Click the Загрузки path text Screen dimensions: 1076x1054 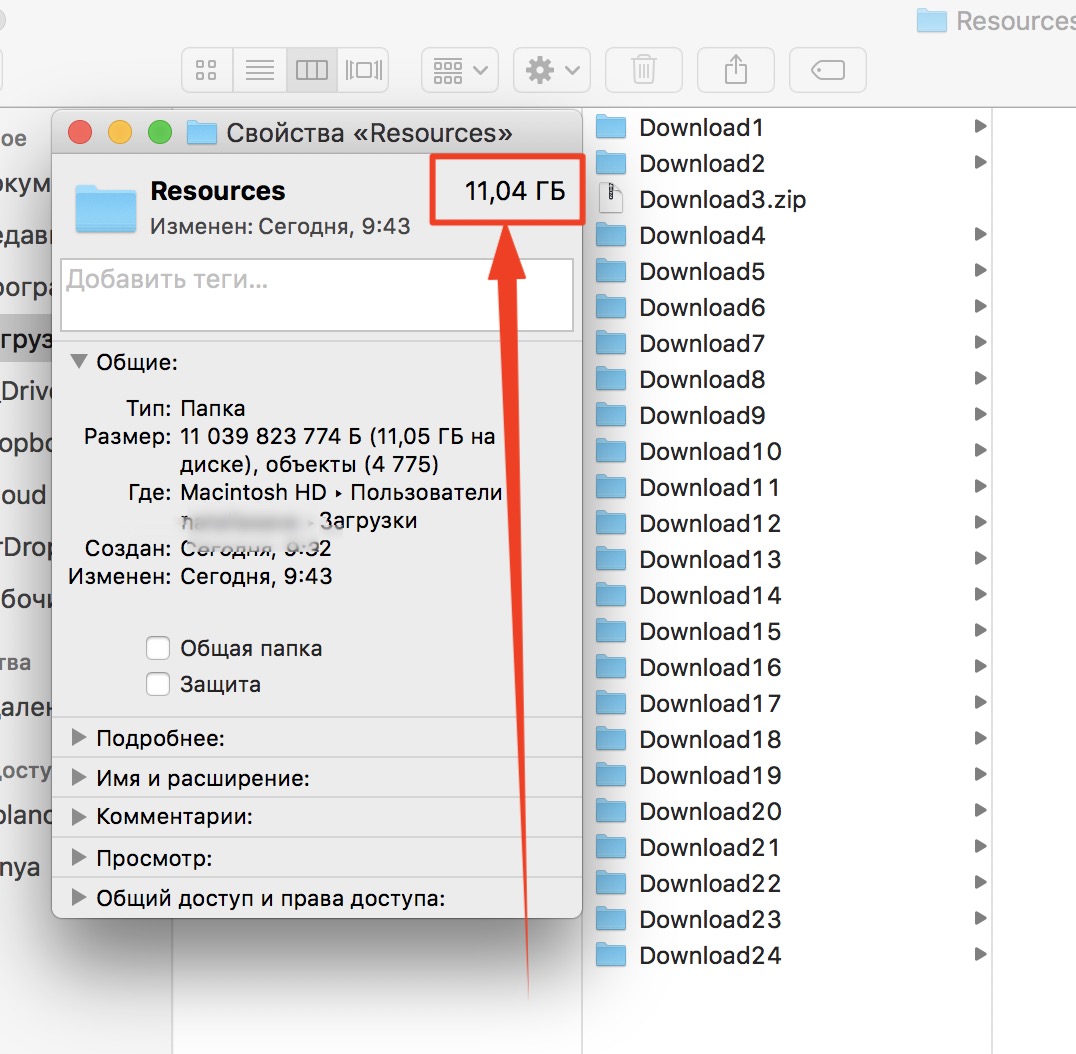(368, 520)
